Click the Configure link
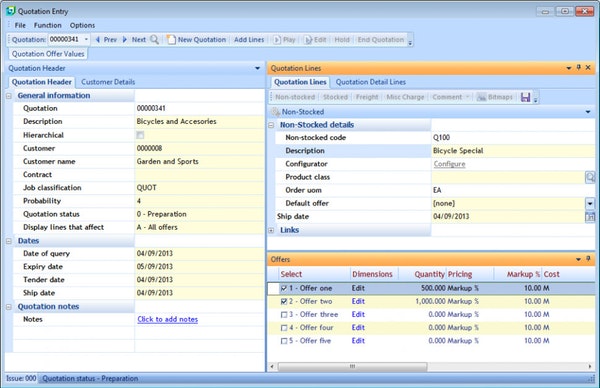The height and width of the screenshot is (388, 600). 449,164
